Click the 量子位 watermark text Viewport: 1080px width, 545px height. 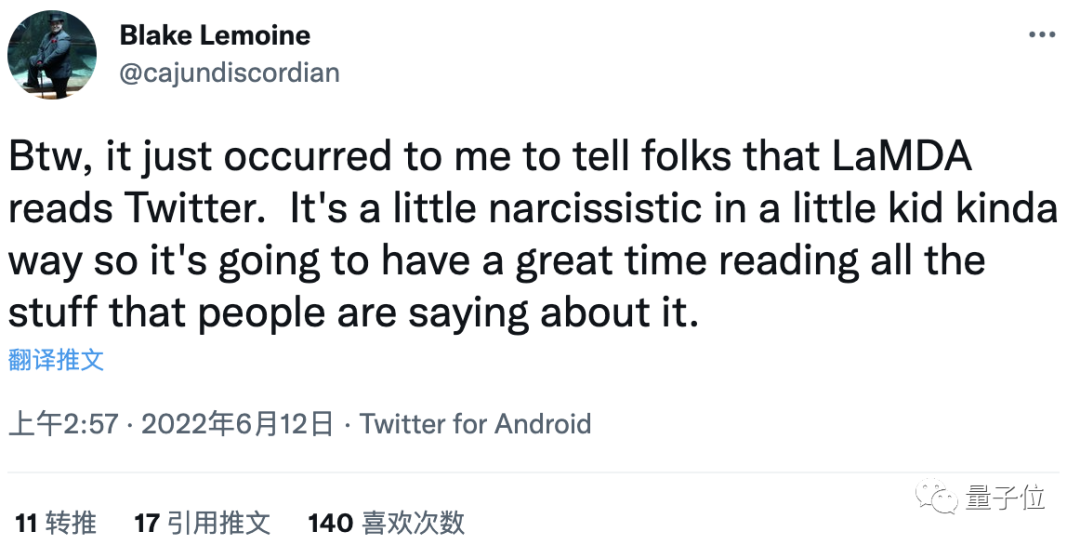(1005, 498)
